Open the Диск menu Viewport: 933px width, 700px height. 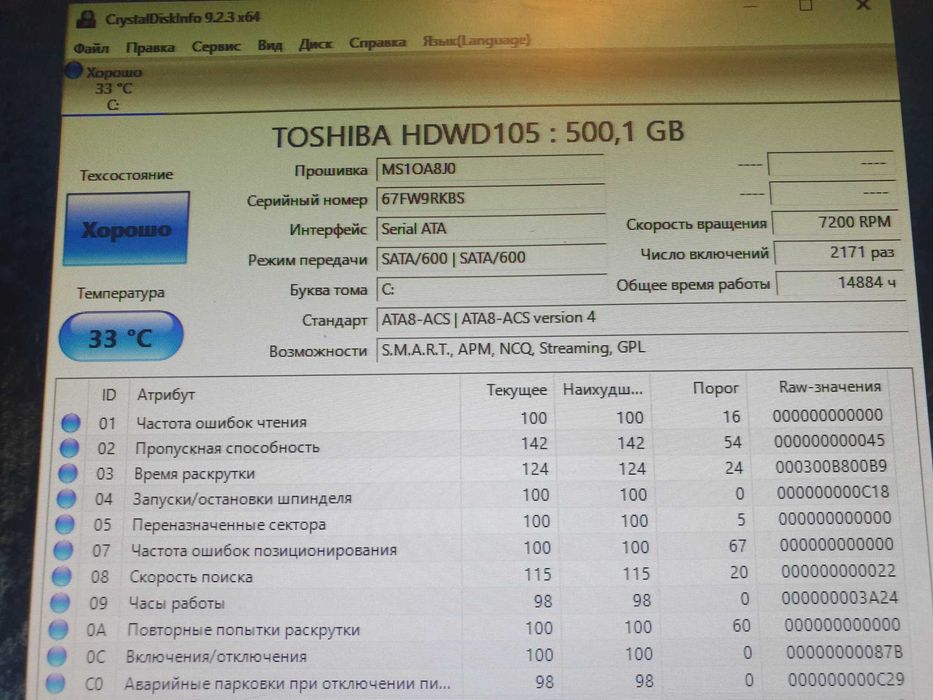click(315, 44)
